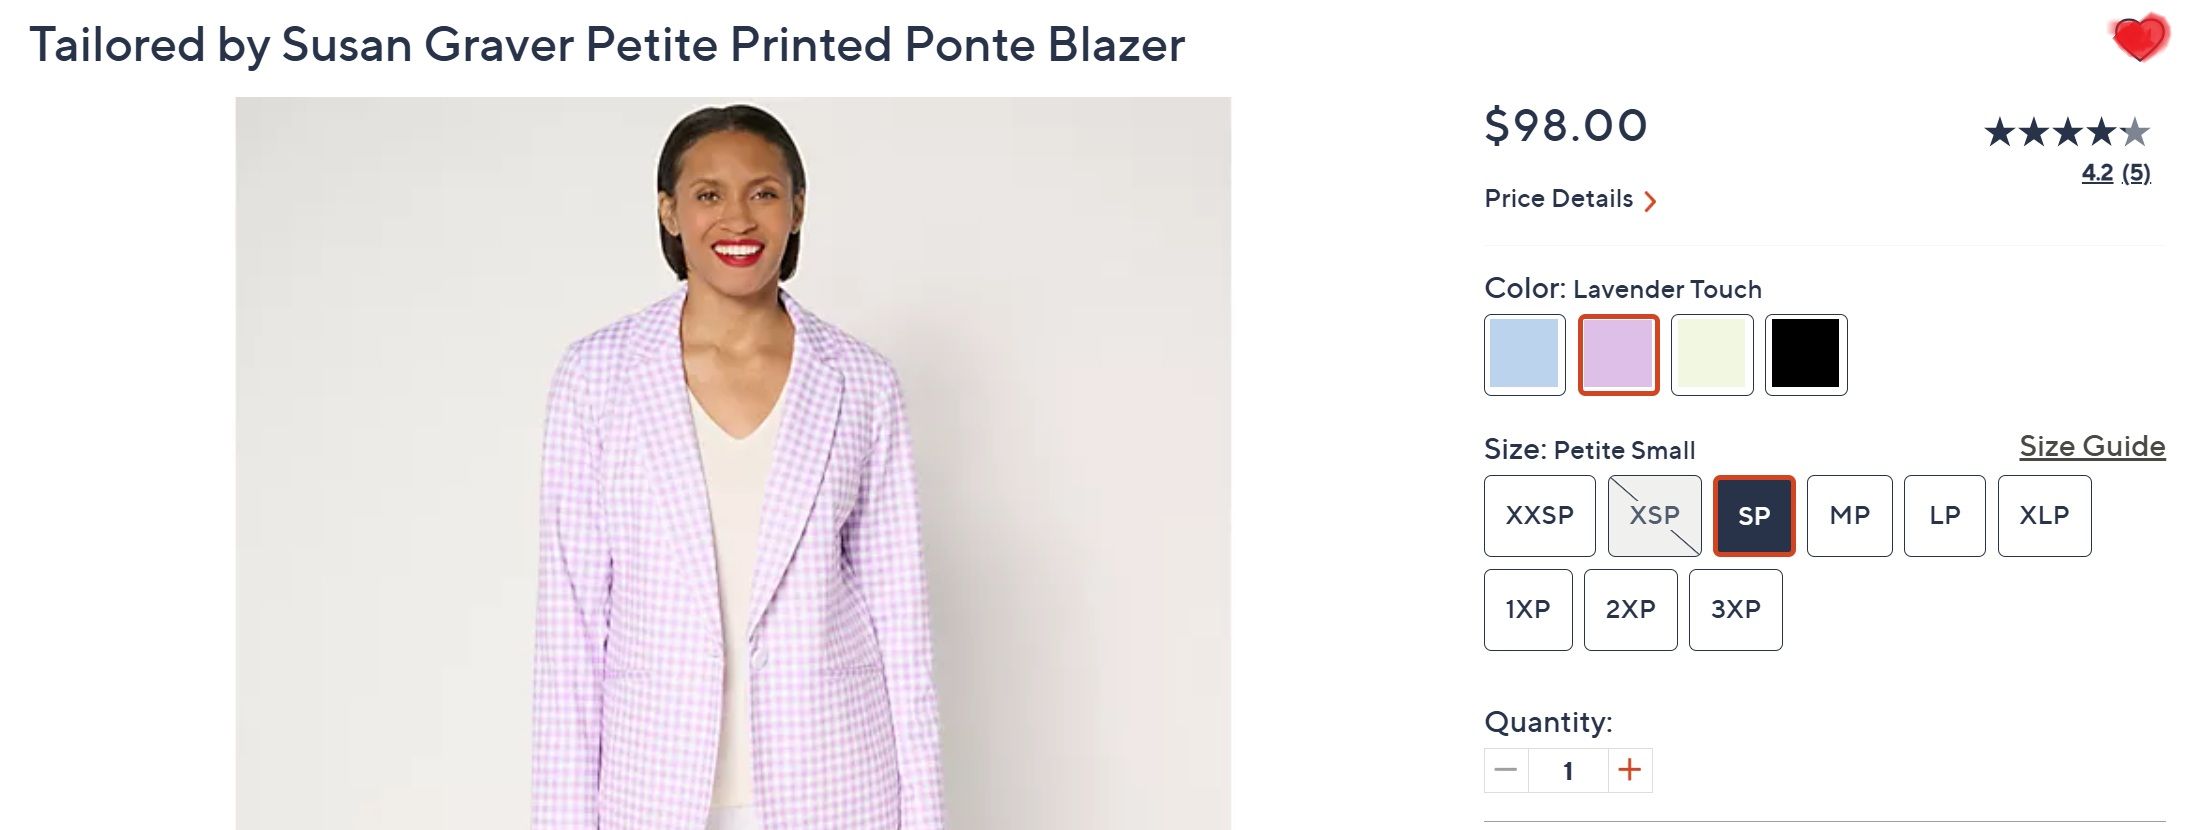Click the red heart favorite icon

[x=2138, y=40]
